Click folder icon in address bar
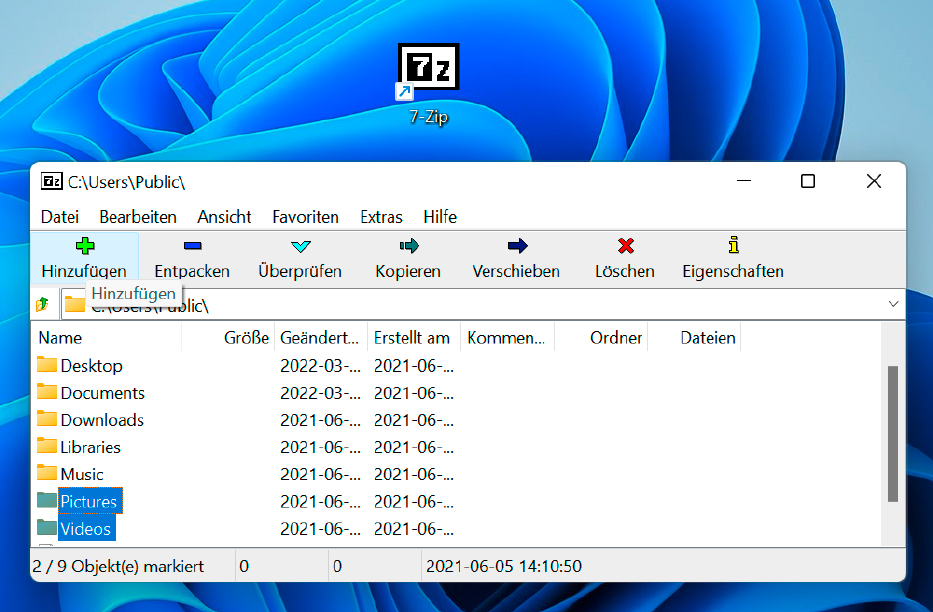This screenshot has width=933, height=612. pos(75,305)
